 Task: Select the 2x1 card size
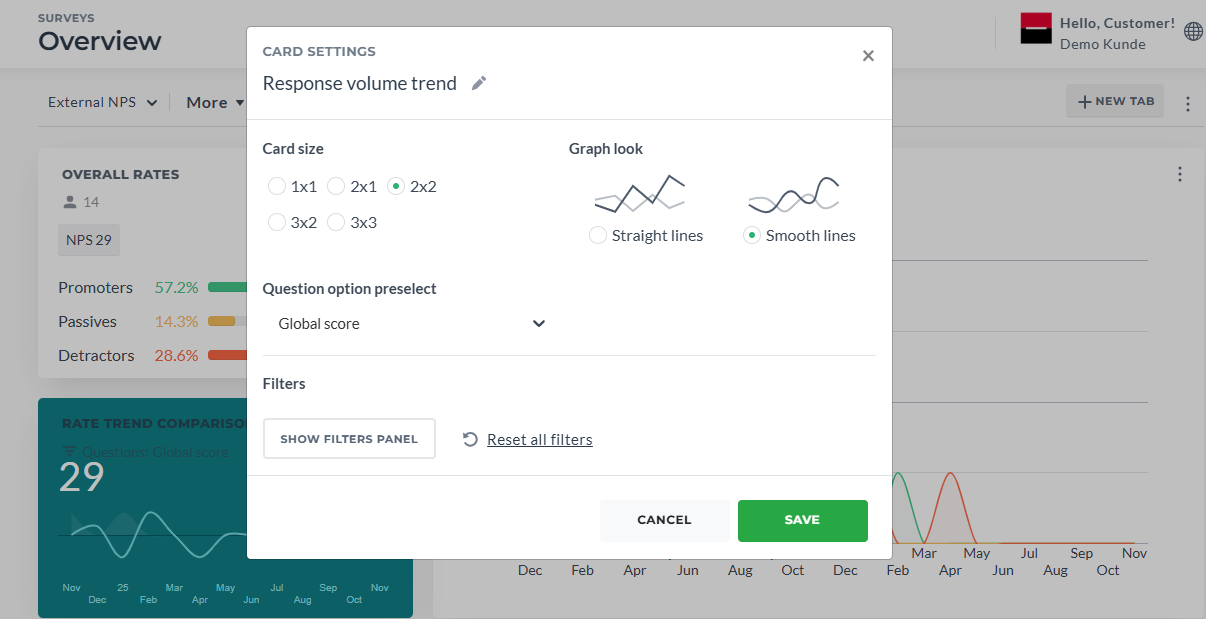tap(336, 186)
